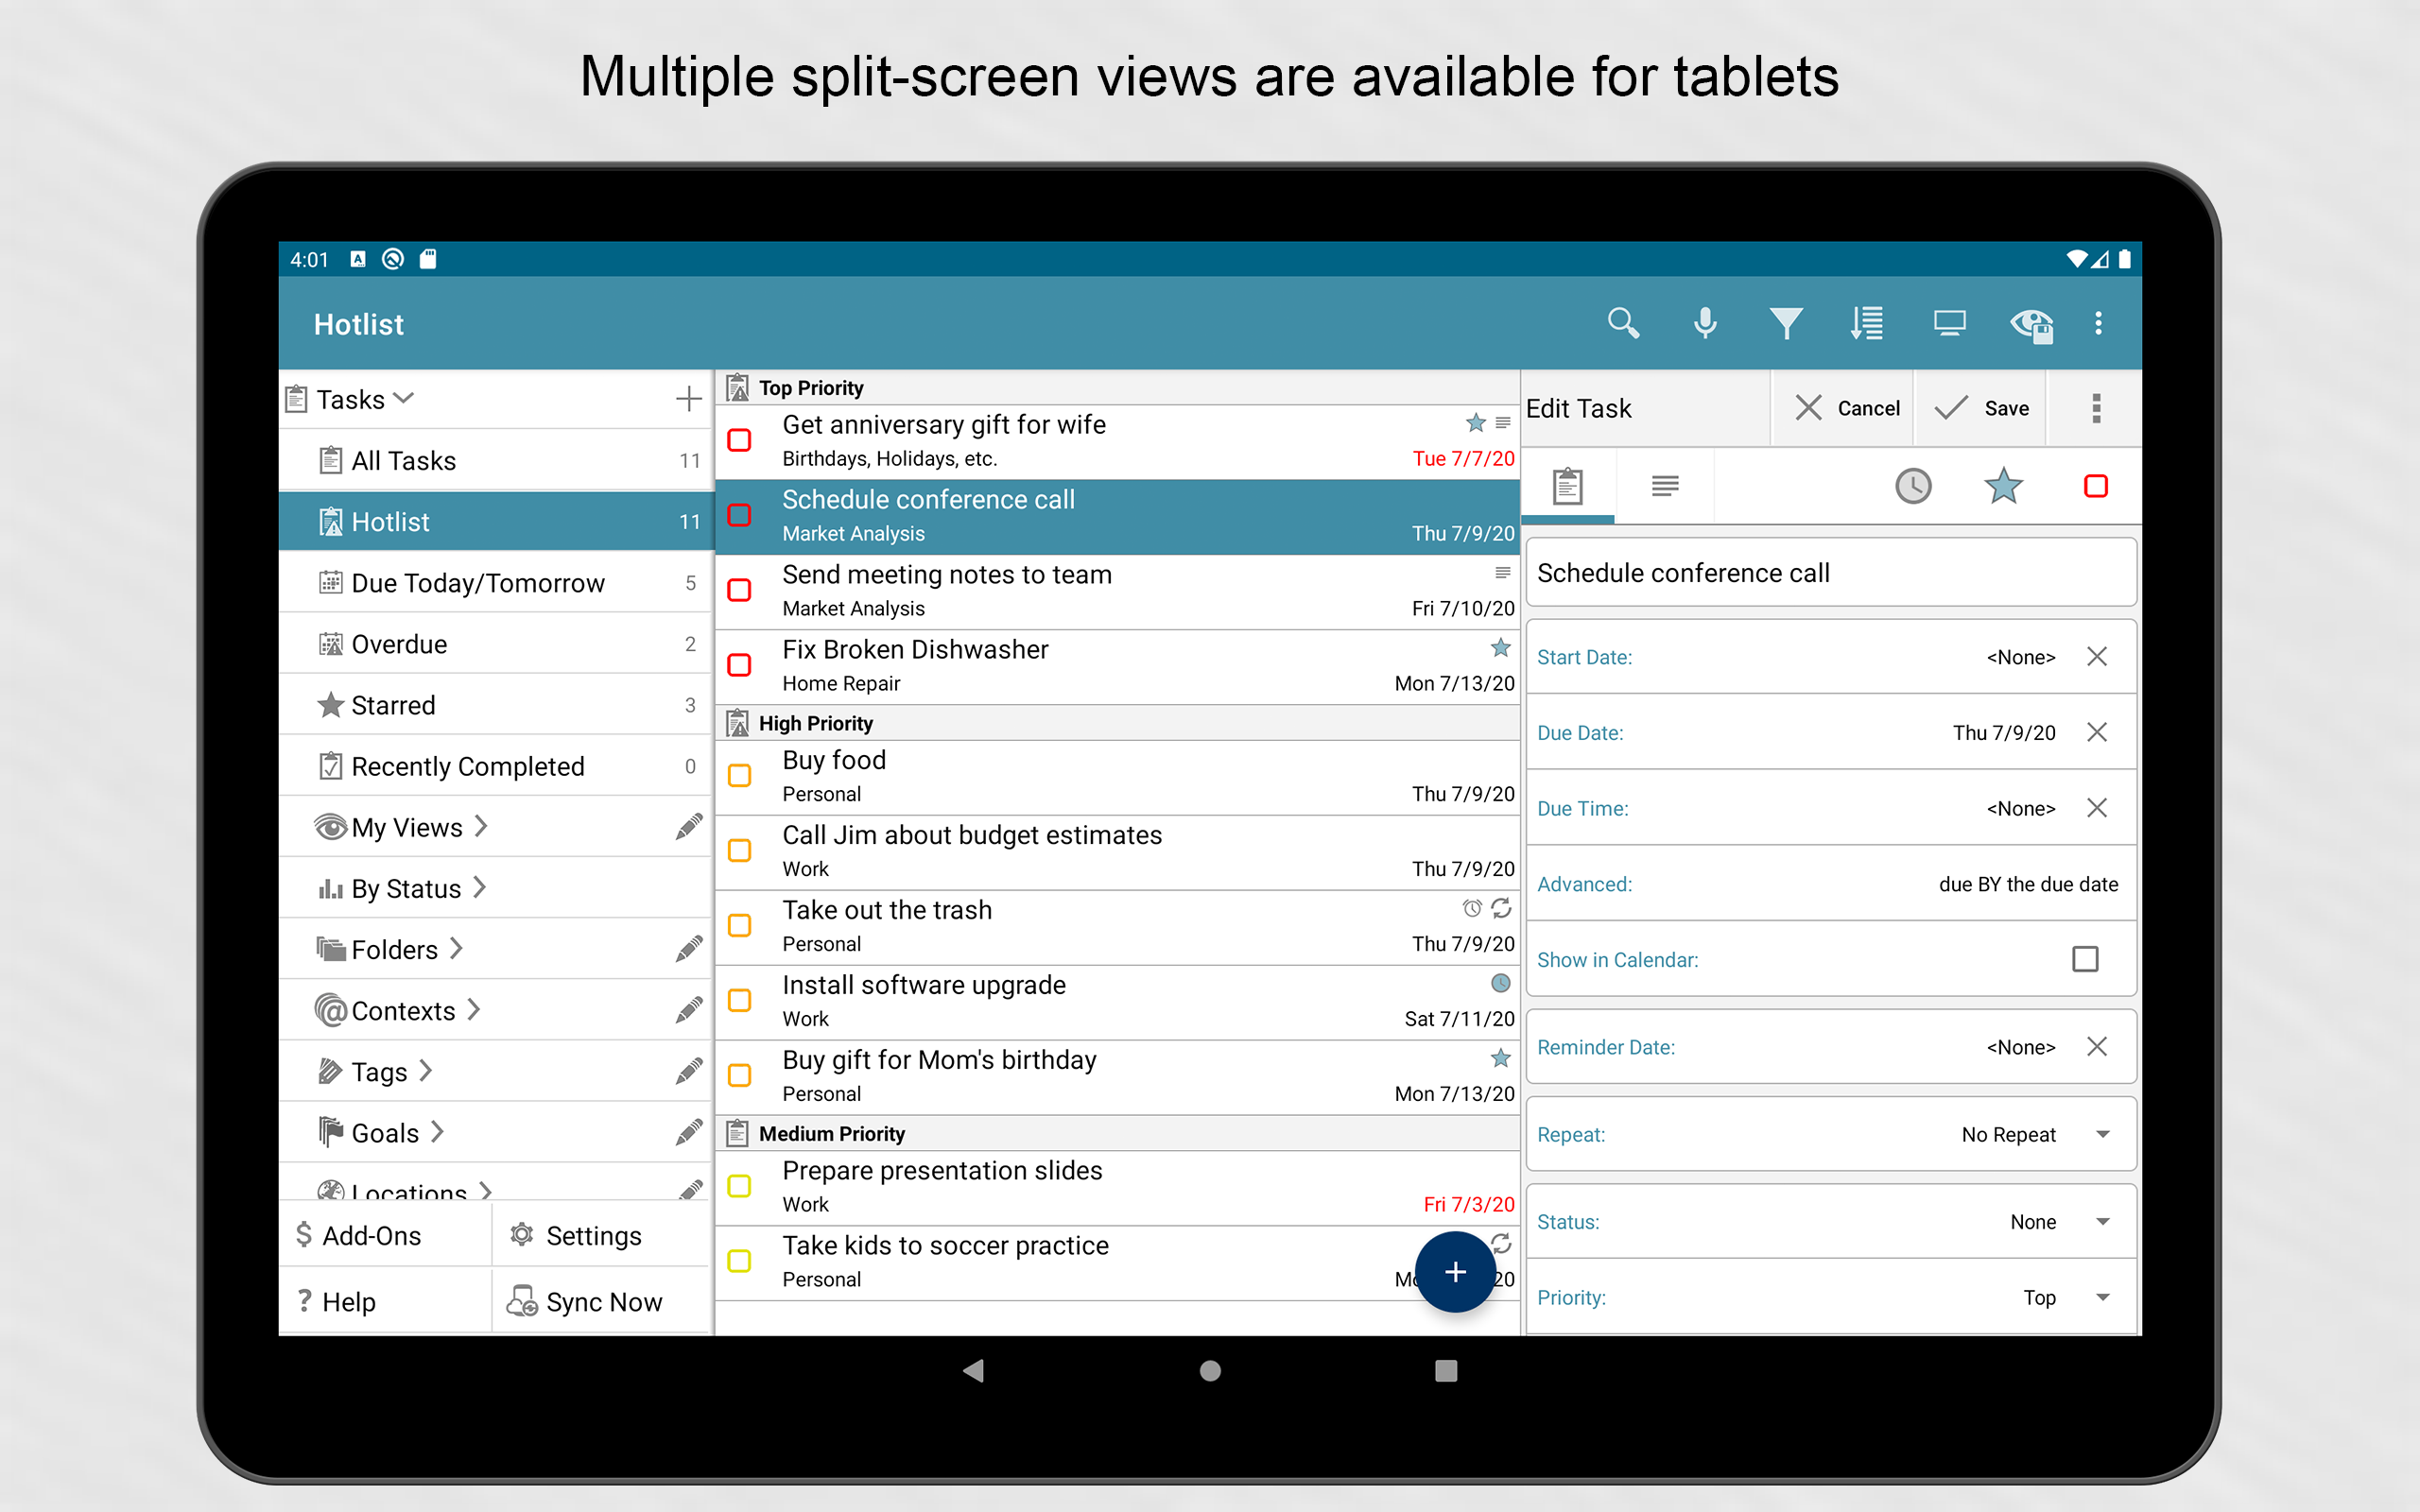2420x1512 pixels.
Task: Select All Tasks in sidebar
Action: point(496,460)
